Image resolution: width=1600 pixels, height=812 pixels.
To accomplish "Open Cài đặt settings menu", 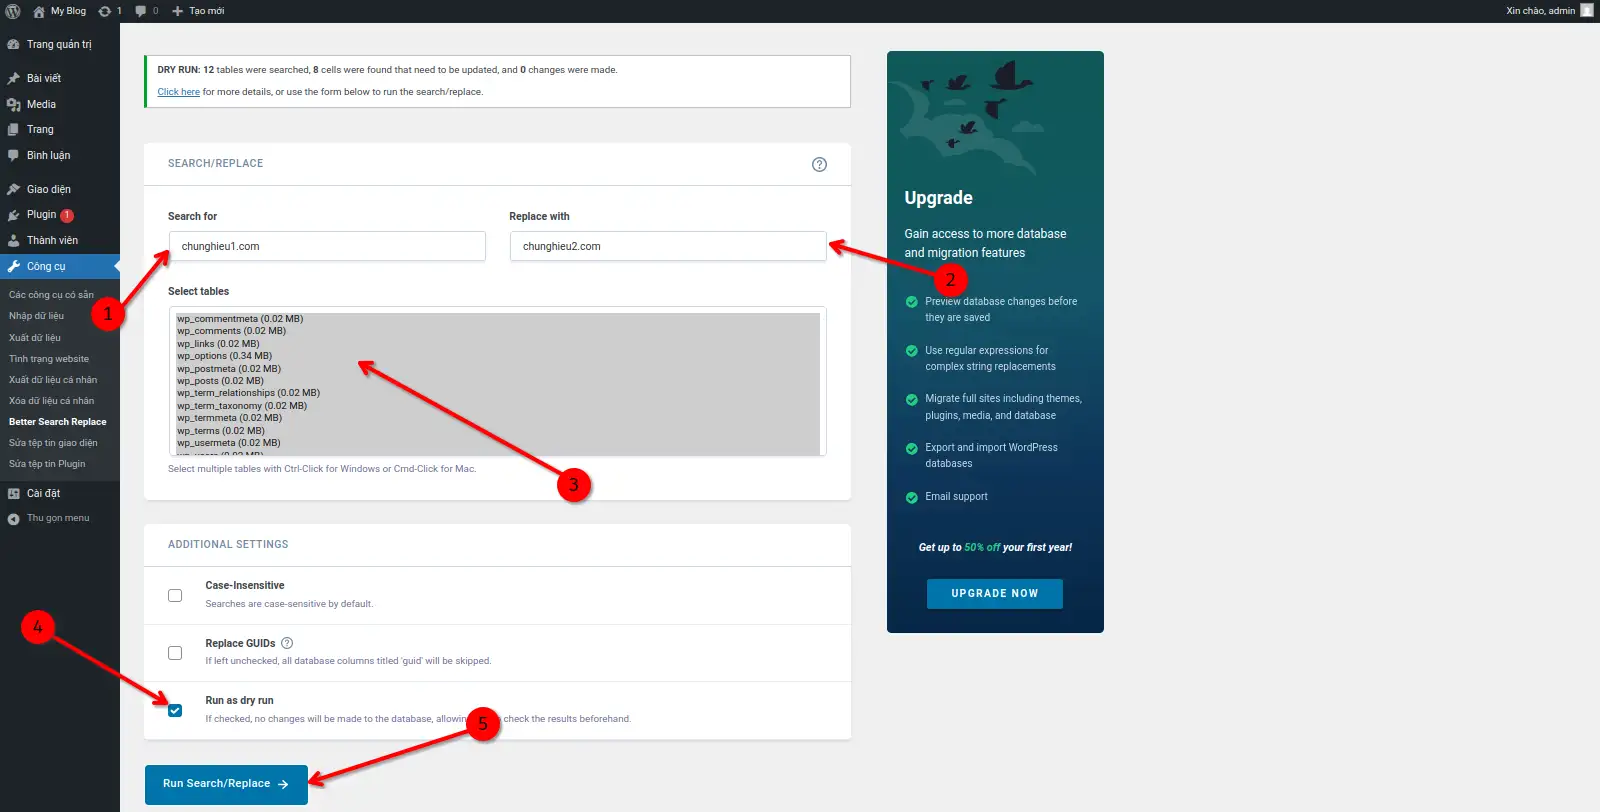I will (43, 493).
